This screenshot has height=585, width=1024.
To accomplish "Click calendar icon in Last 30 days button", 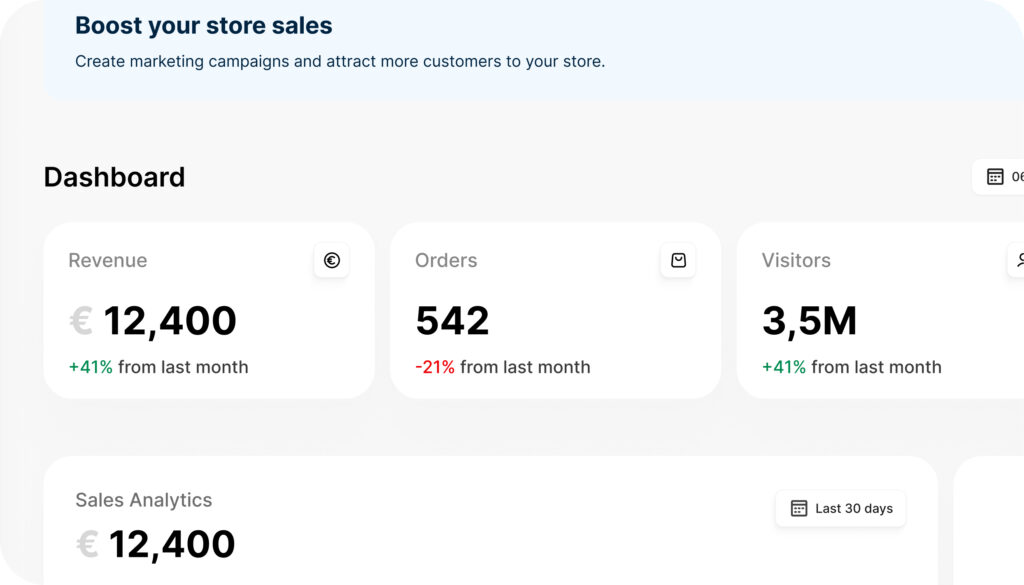I will click(x=799, y=509).
